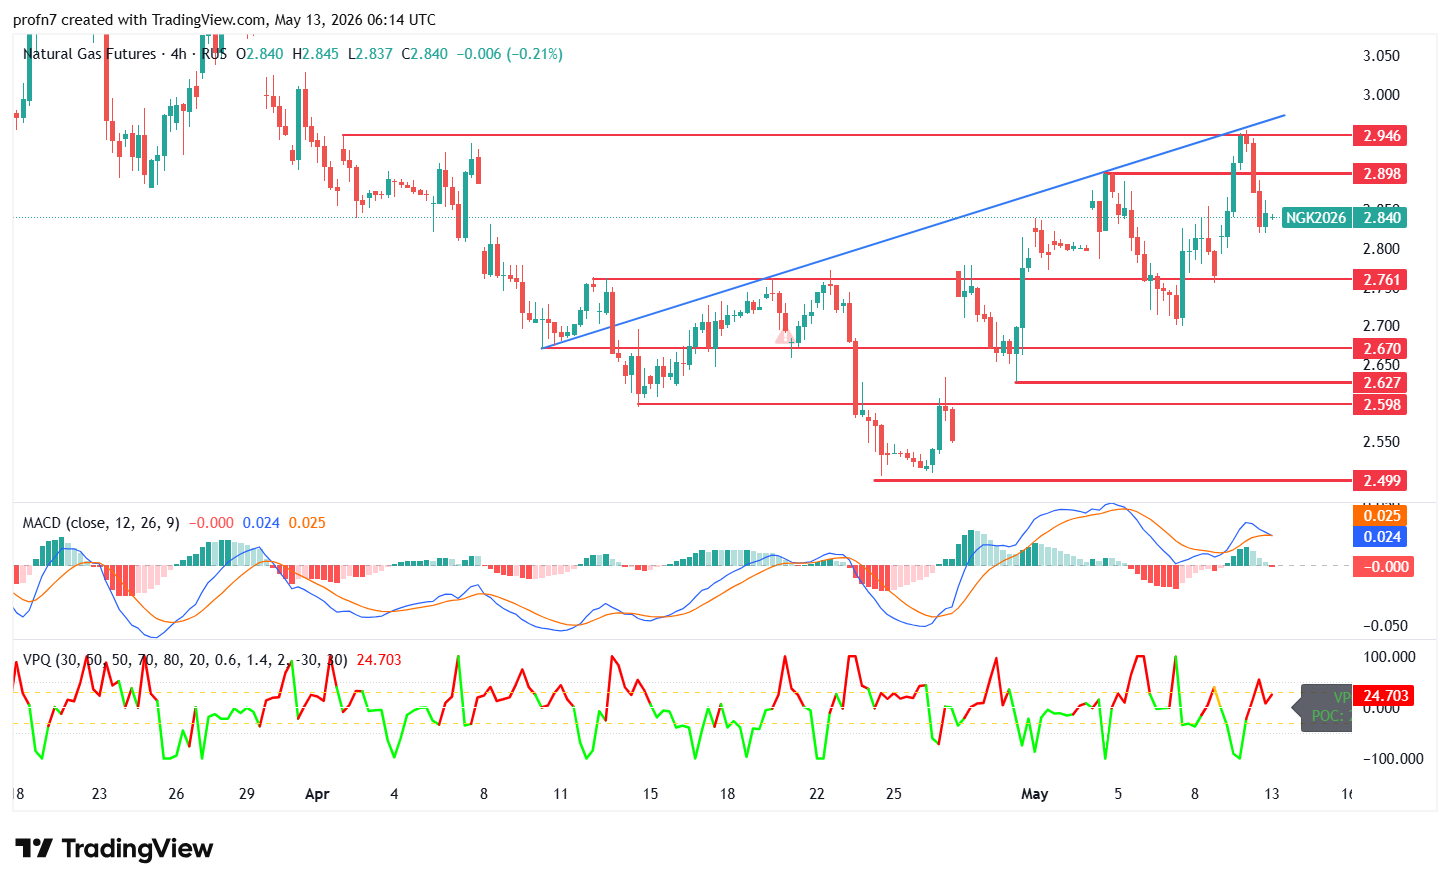Click the 2.598 red price level tag
Viewport: 1450px width, 886px height.
click(x=1381, y=404)
